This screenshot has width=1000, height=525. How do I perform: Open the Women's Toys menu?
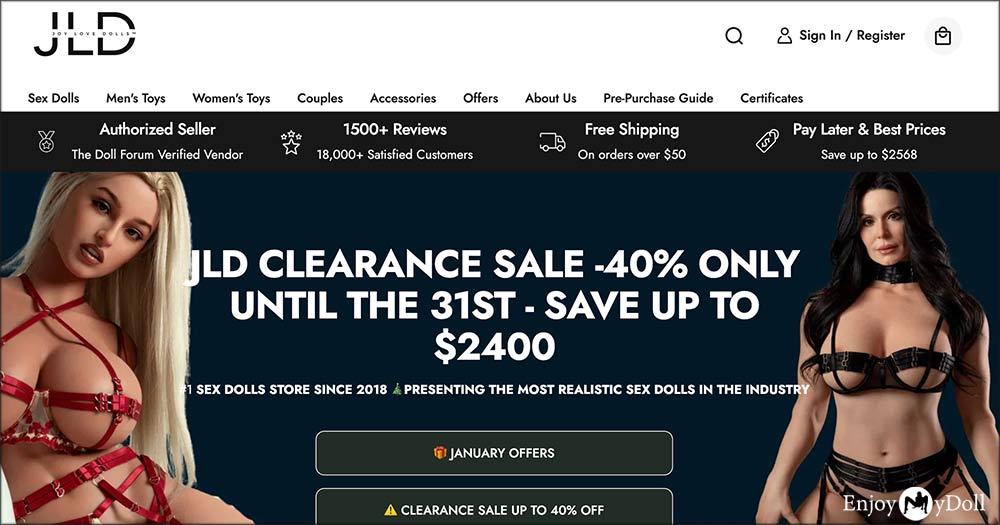click(232, 98)
